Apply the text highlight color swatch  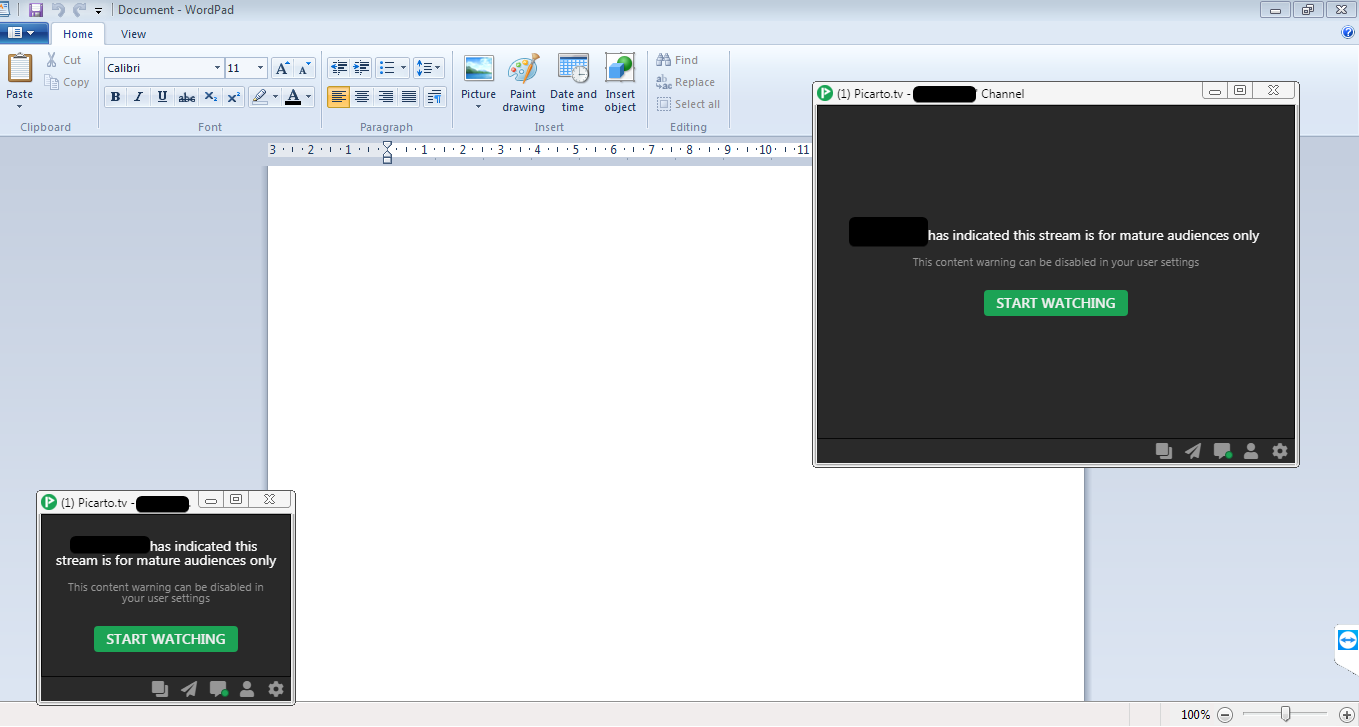[259, 97]
